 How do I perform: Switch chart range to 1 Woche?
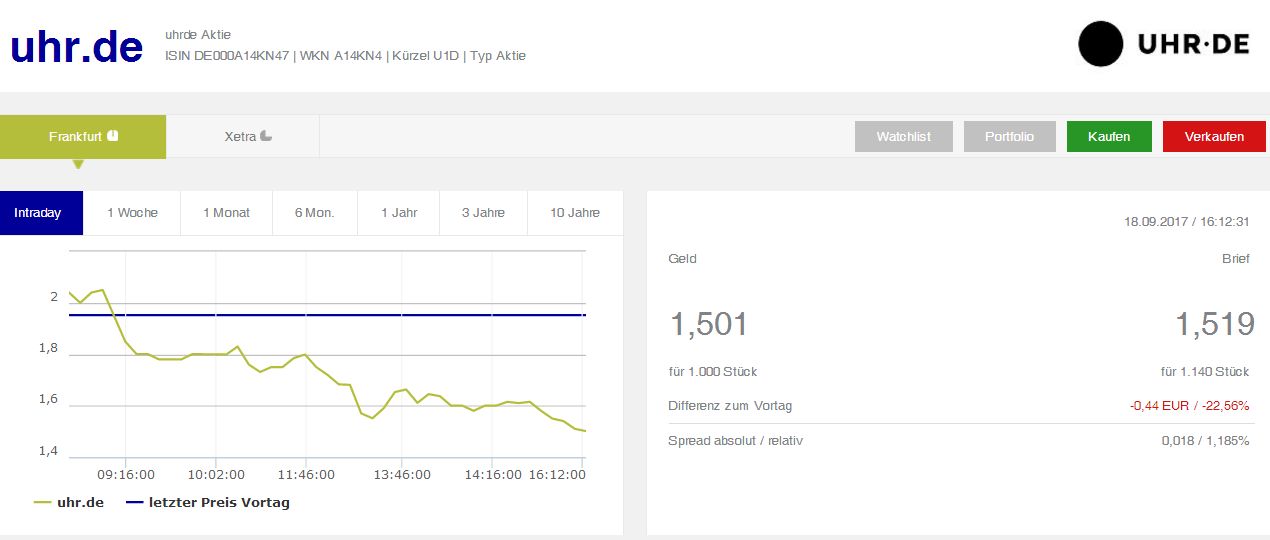tap(132, 213)
